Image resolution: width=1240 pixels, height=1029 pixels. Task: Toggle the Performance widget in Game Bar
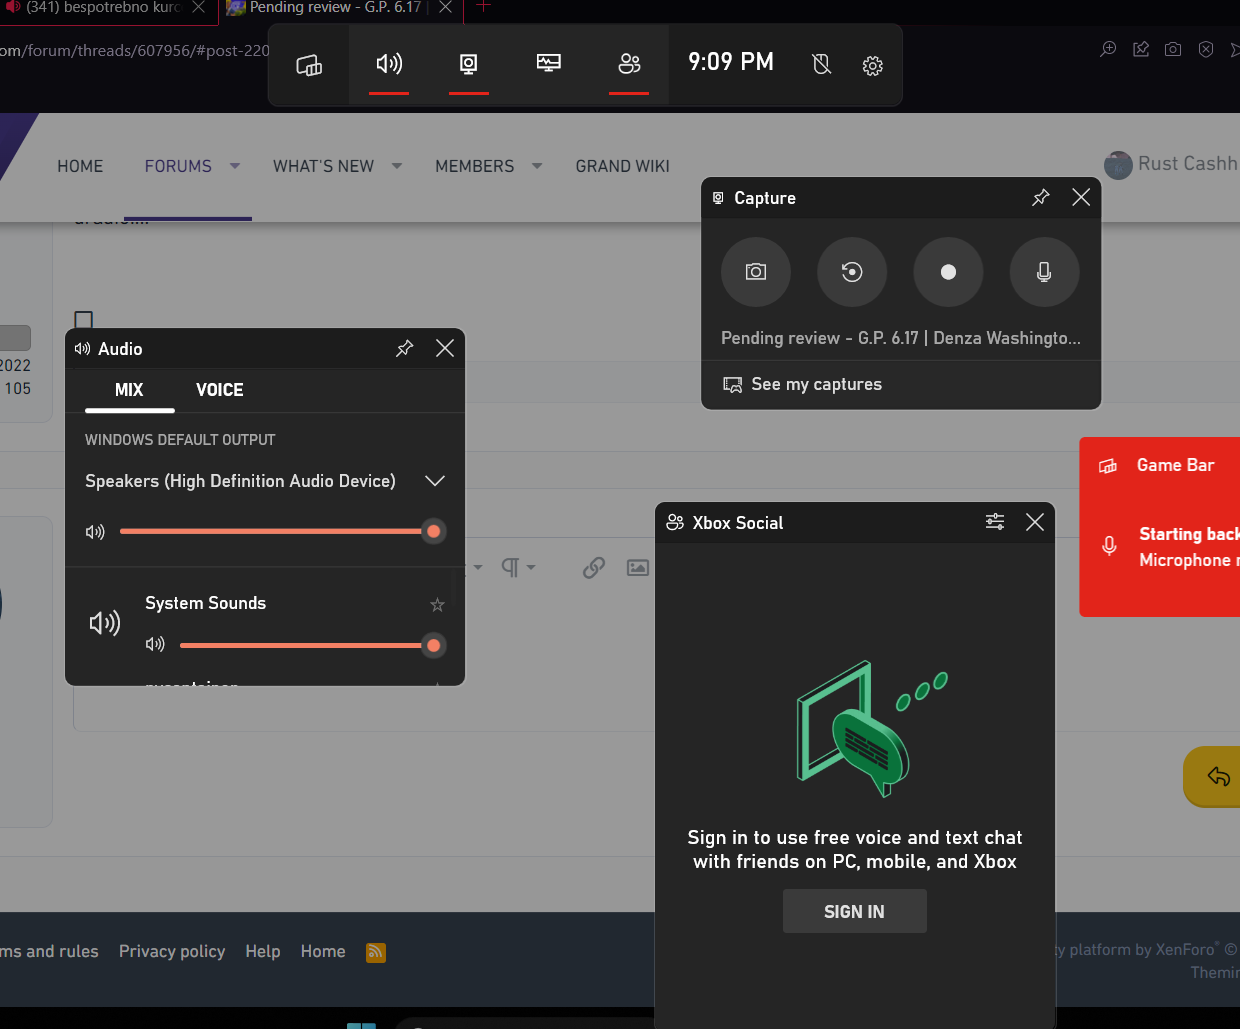(549, 65)
